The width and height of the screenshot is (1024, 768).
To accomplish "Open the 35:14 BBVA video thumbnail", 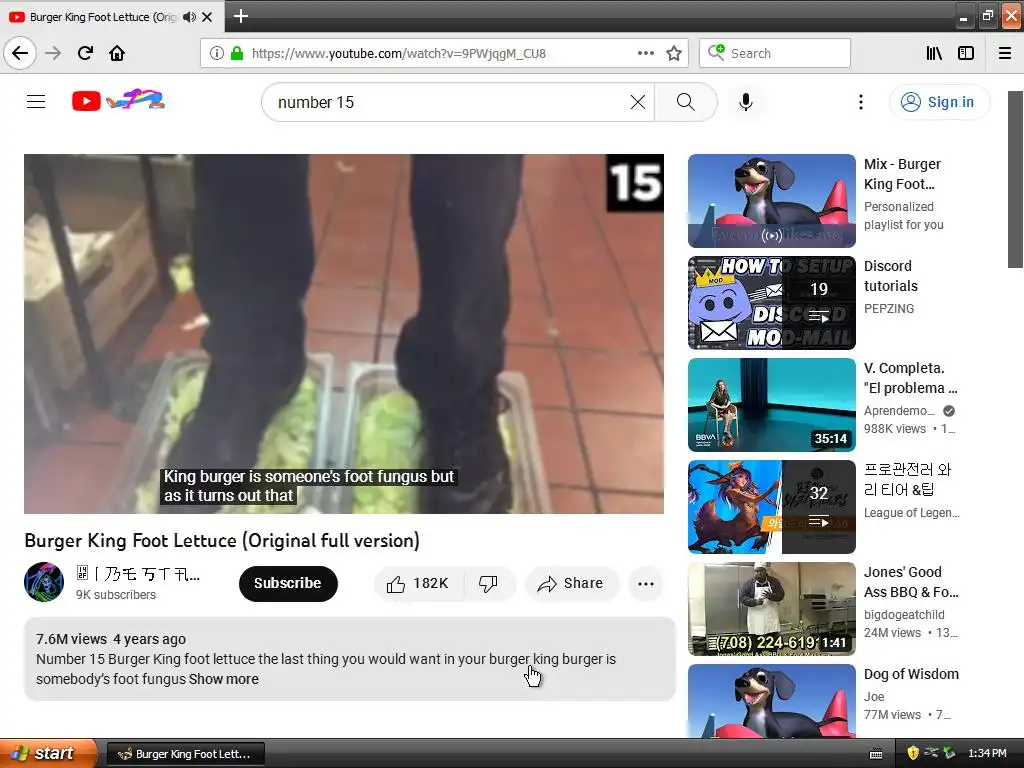I will (771, 404).
